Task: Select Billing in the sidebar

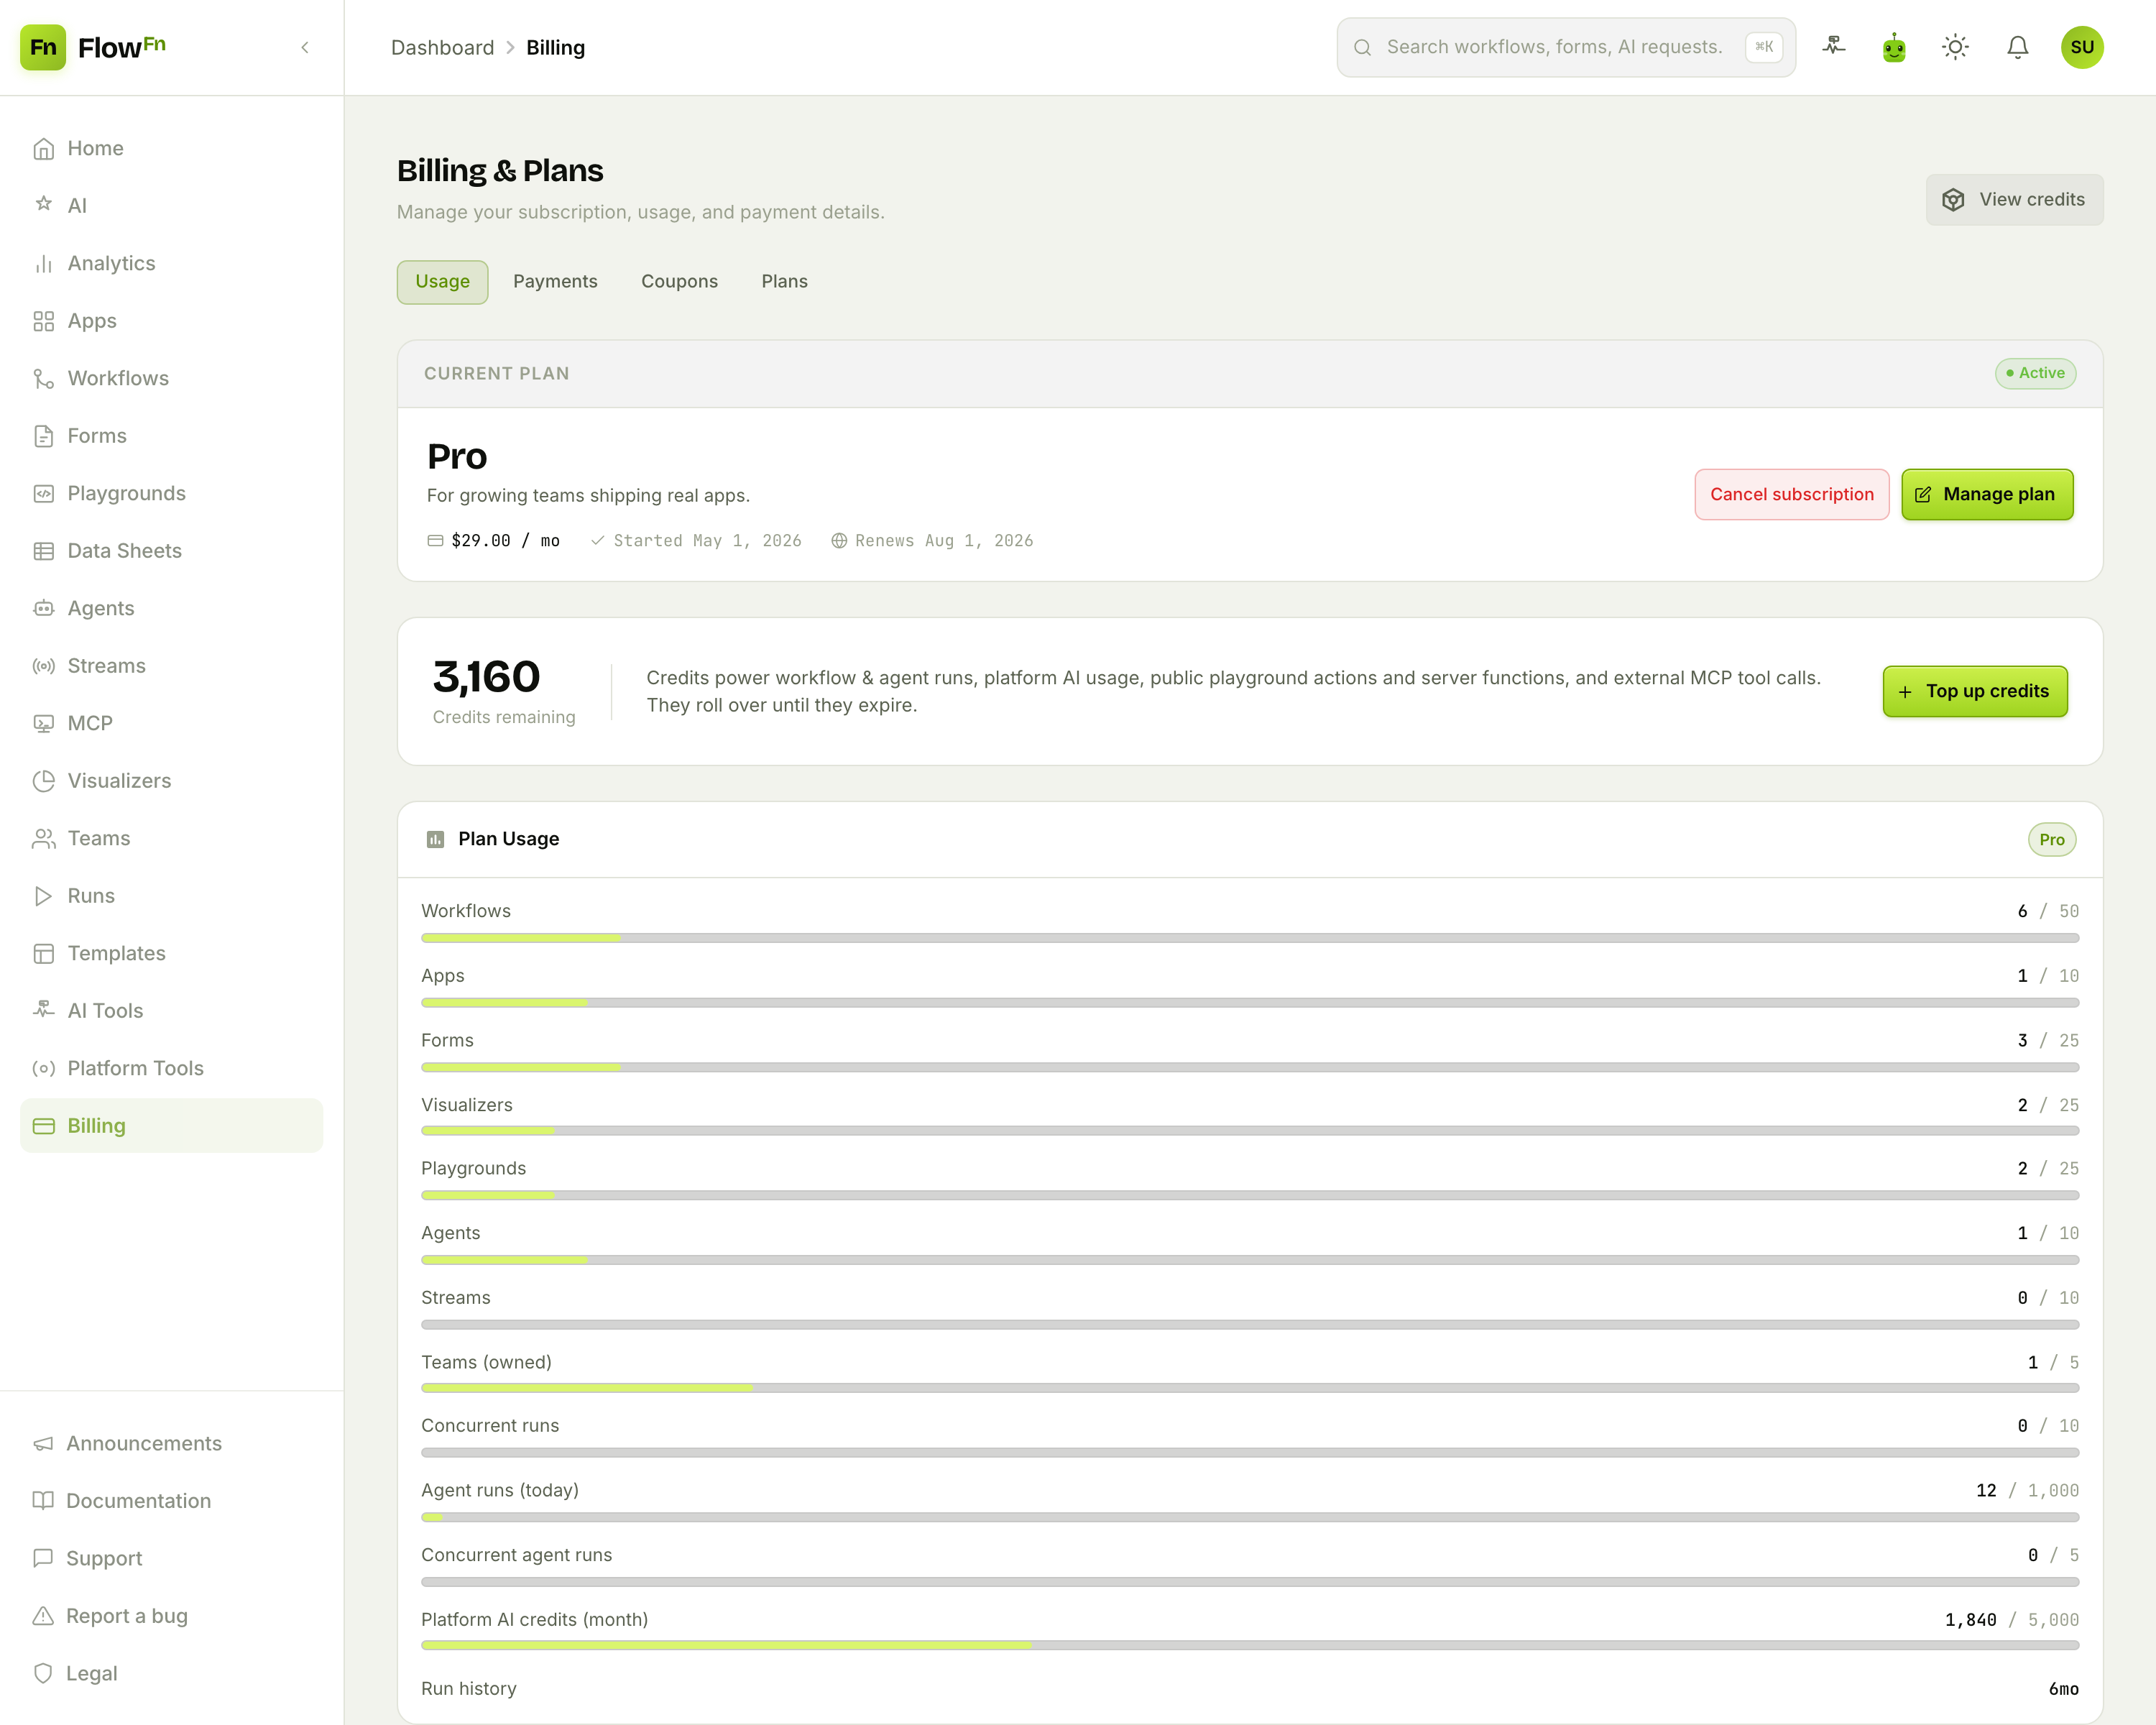Action: 171,1126
